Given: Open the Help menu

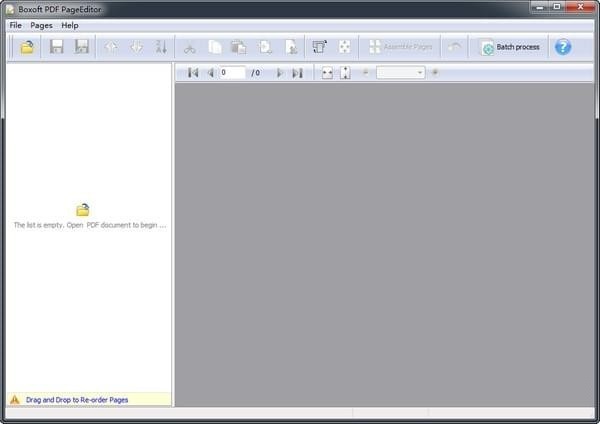Looking at the screenshot, I should tap(70, 25).
